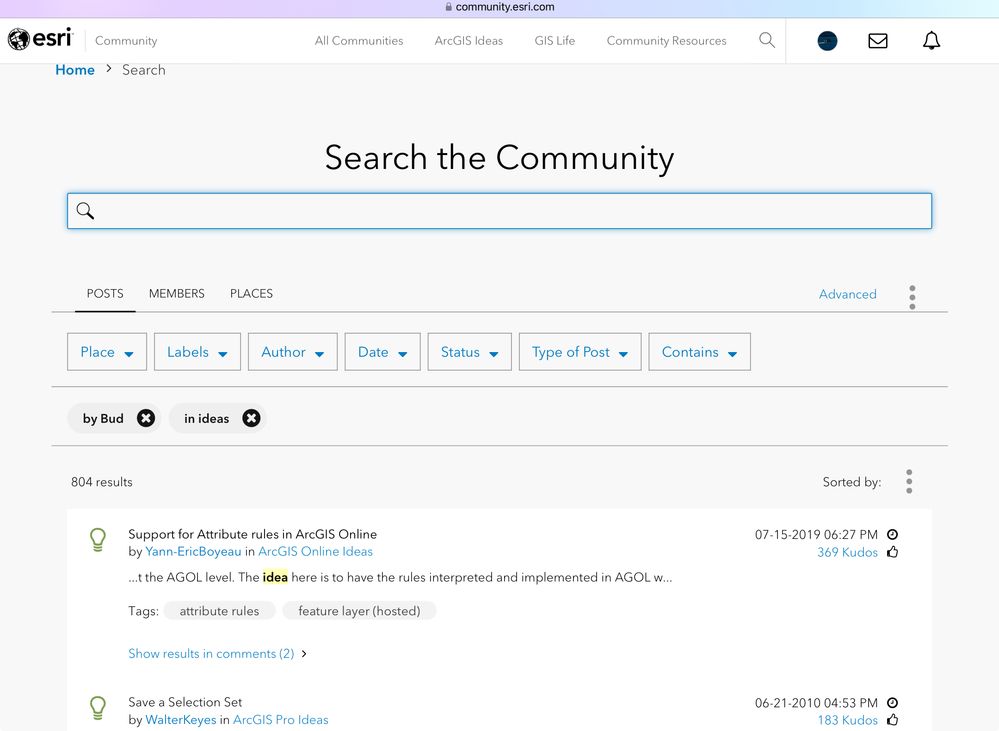Click the clock icon beside 07-15-2019 date
The image size is (999, 731).
pos(893,534)
